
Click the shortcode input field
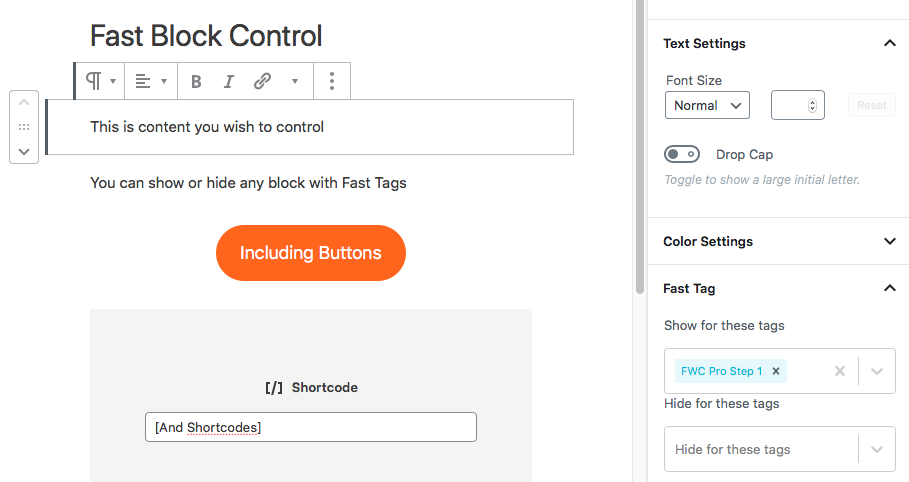tap(311, 427)
